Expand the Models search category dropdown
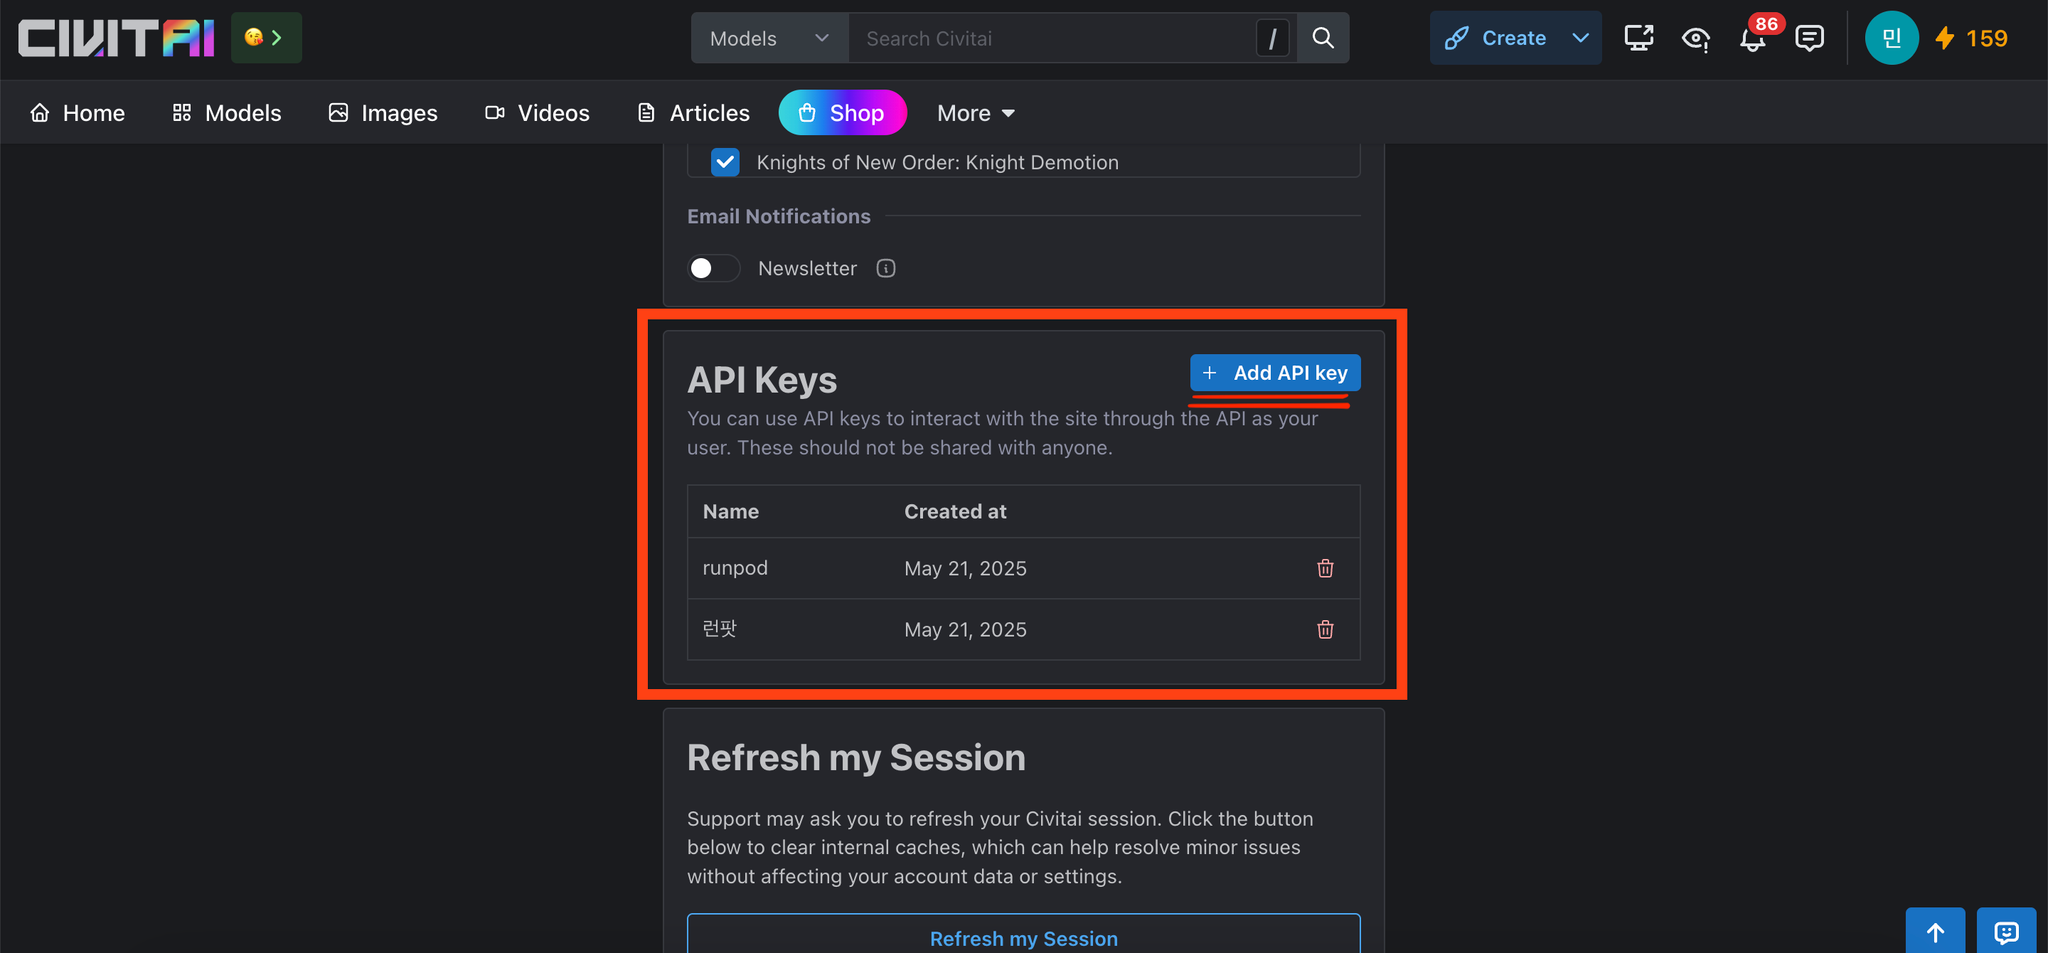Image resolution: width=2048 pixels, height=953 pixels. (x=769, y=38)
